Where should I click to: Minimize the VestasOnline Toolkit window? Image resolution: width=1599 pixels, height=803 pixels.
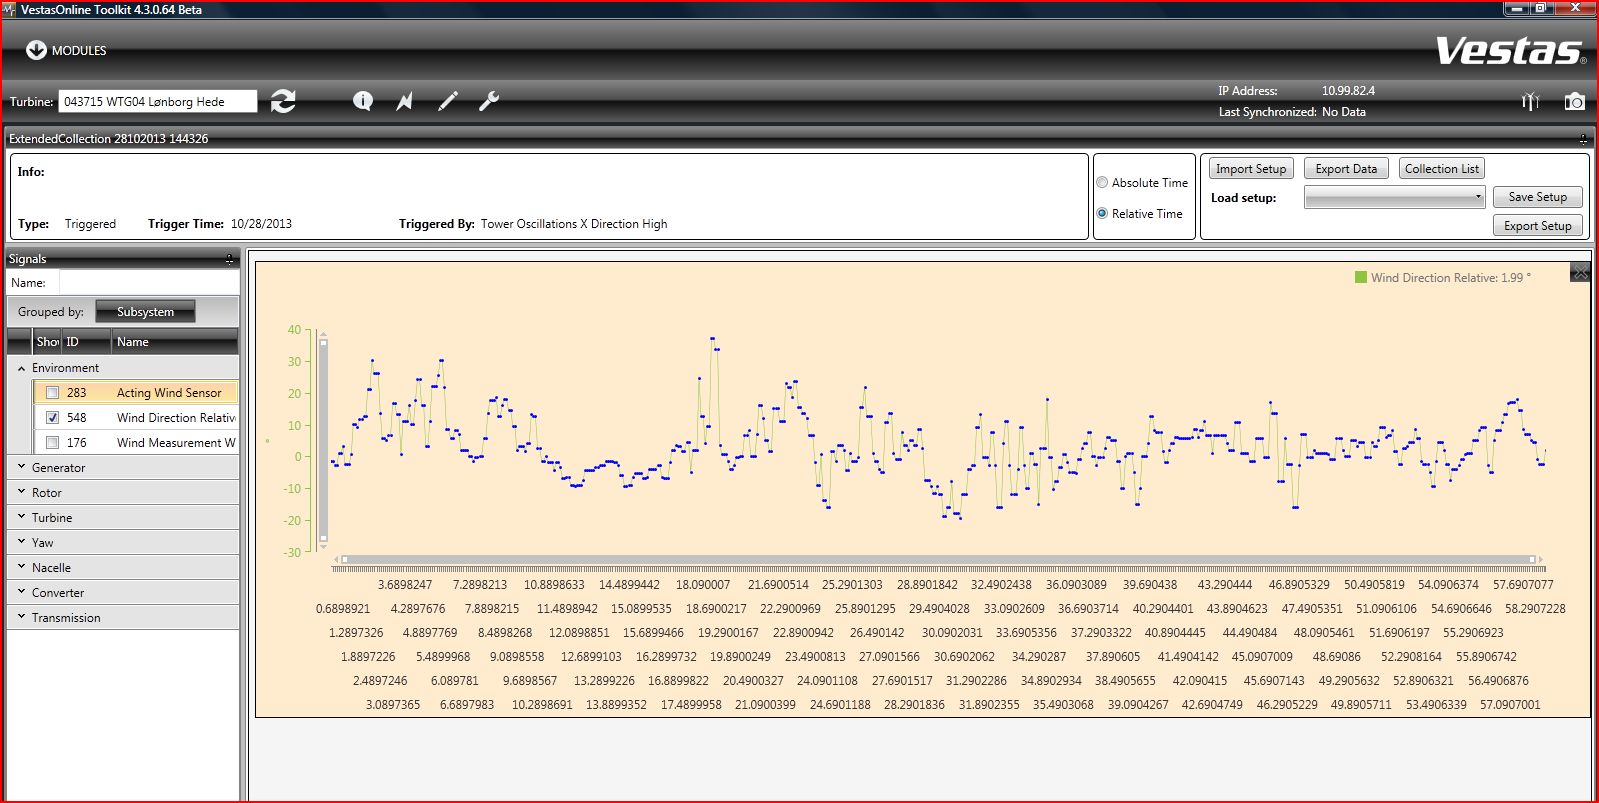tap(1517, 8)
